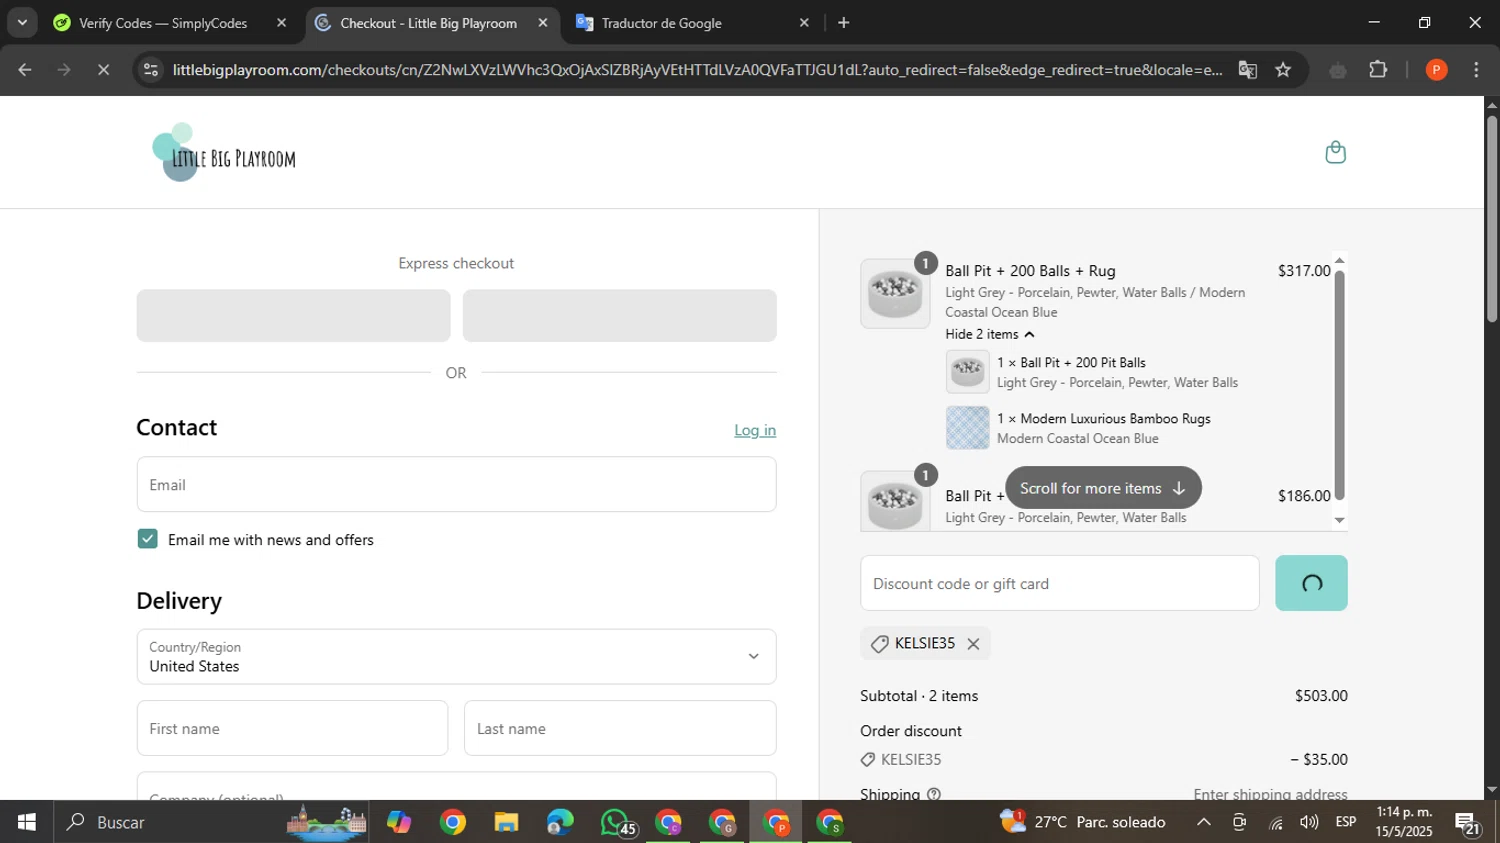Image resolution: width=1500 pixels, height=843 pixels.
Task: Open Chrome profile avatar P
Action: point(1436,70)
